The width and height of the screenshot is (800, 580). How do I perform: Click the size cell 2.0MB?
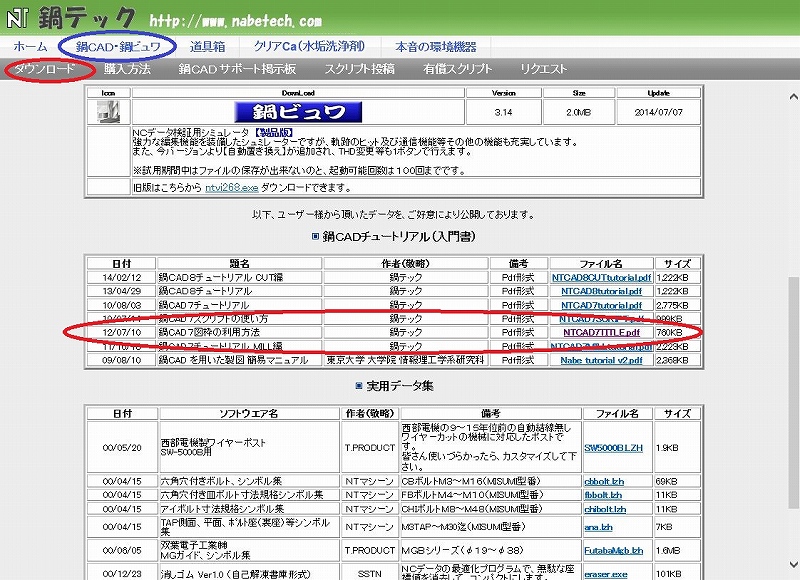point(579,112)
